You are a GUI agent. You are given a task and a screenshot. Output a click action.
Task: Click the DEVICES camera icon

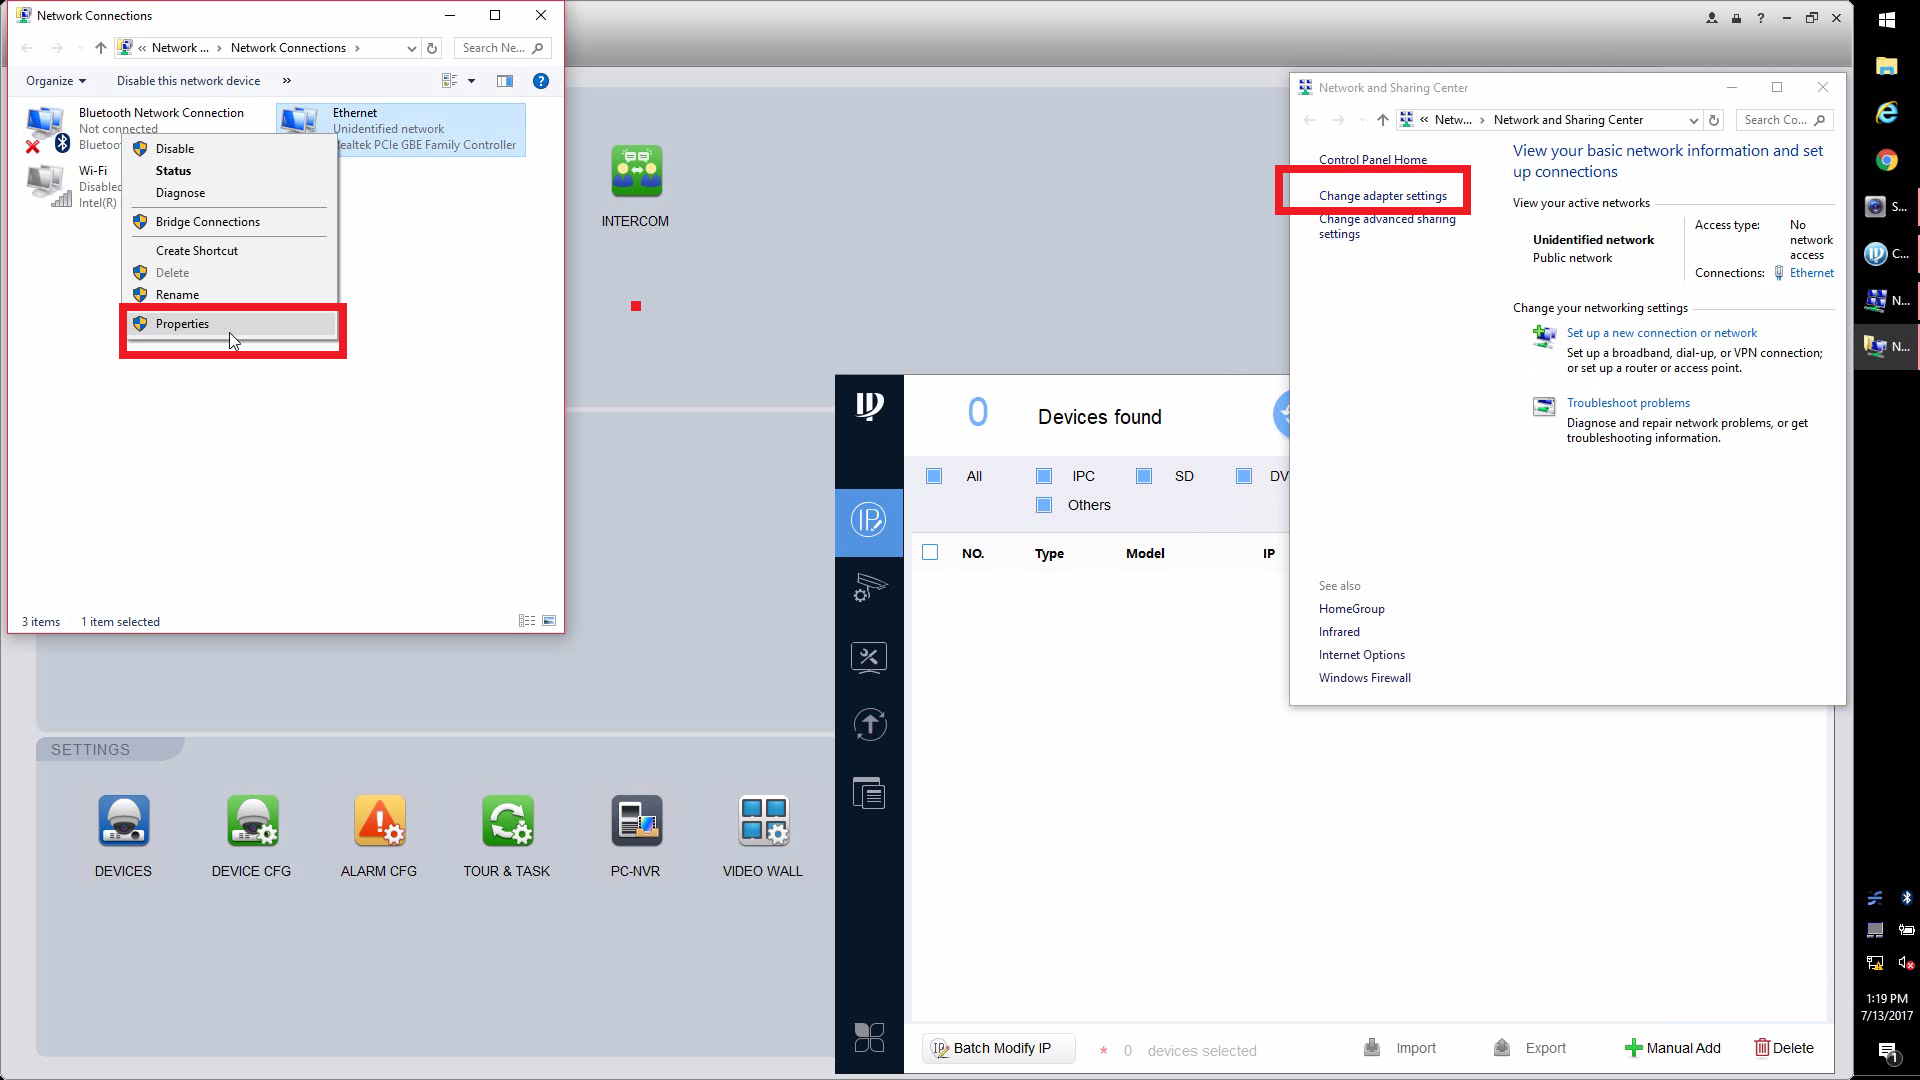(124, 821)
